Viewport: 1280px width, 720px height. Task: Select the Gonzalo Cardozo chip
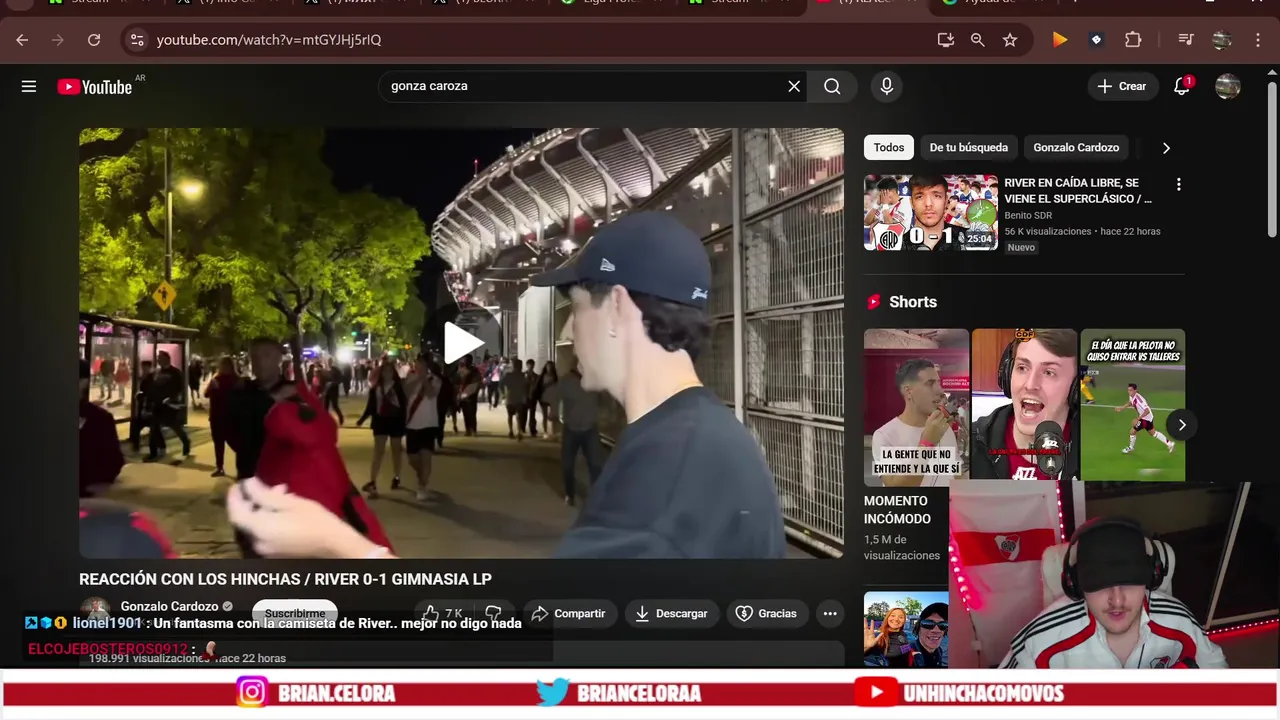1076,147
